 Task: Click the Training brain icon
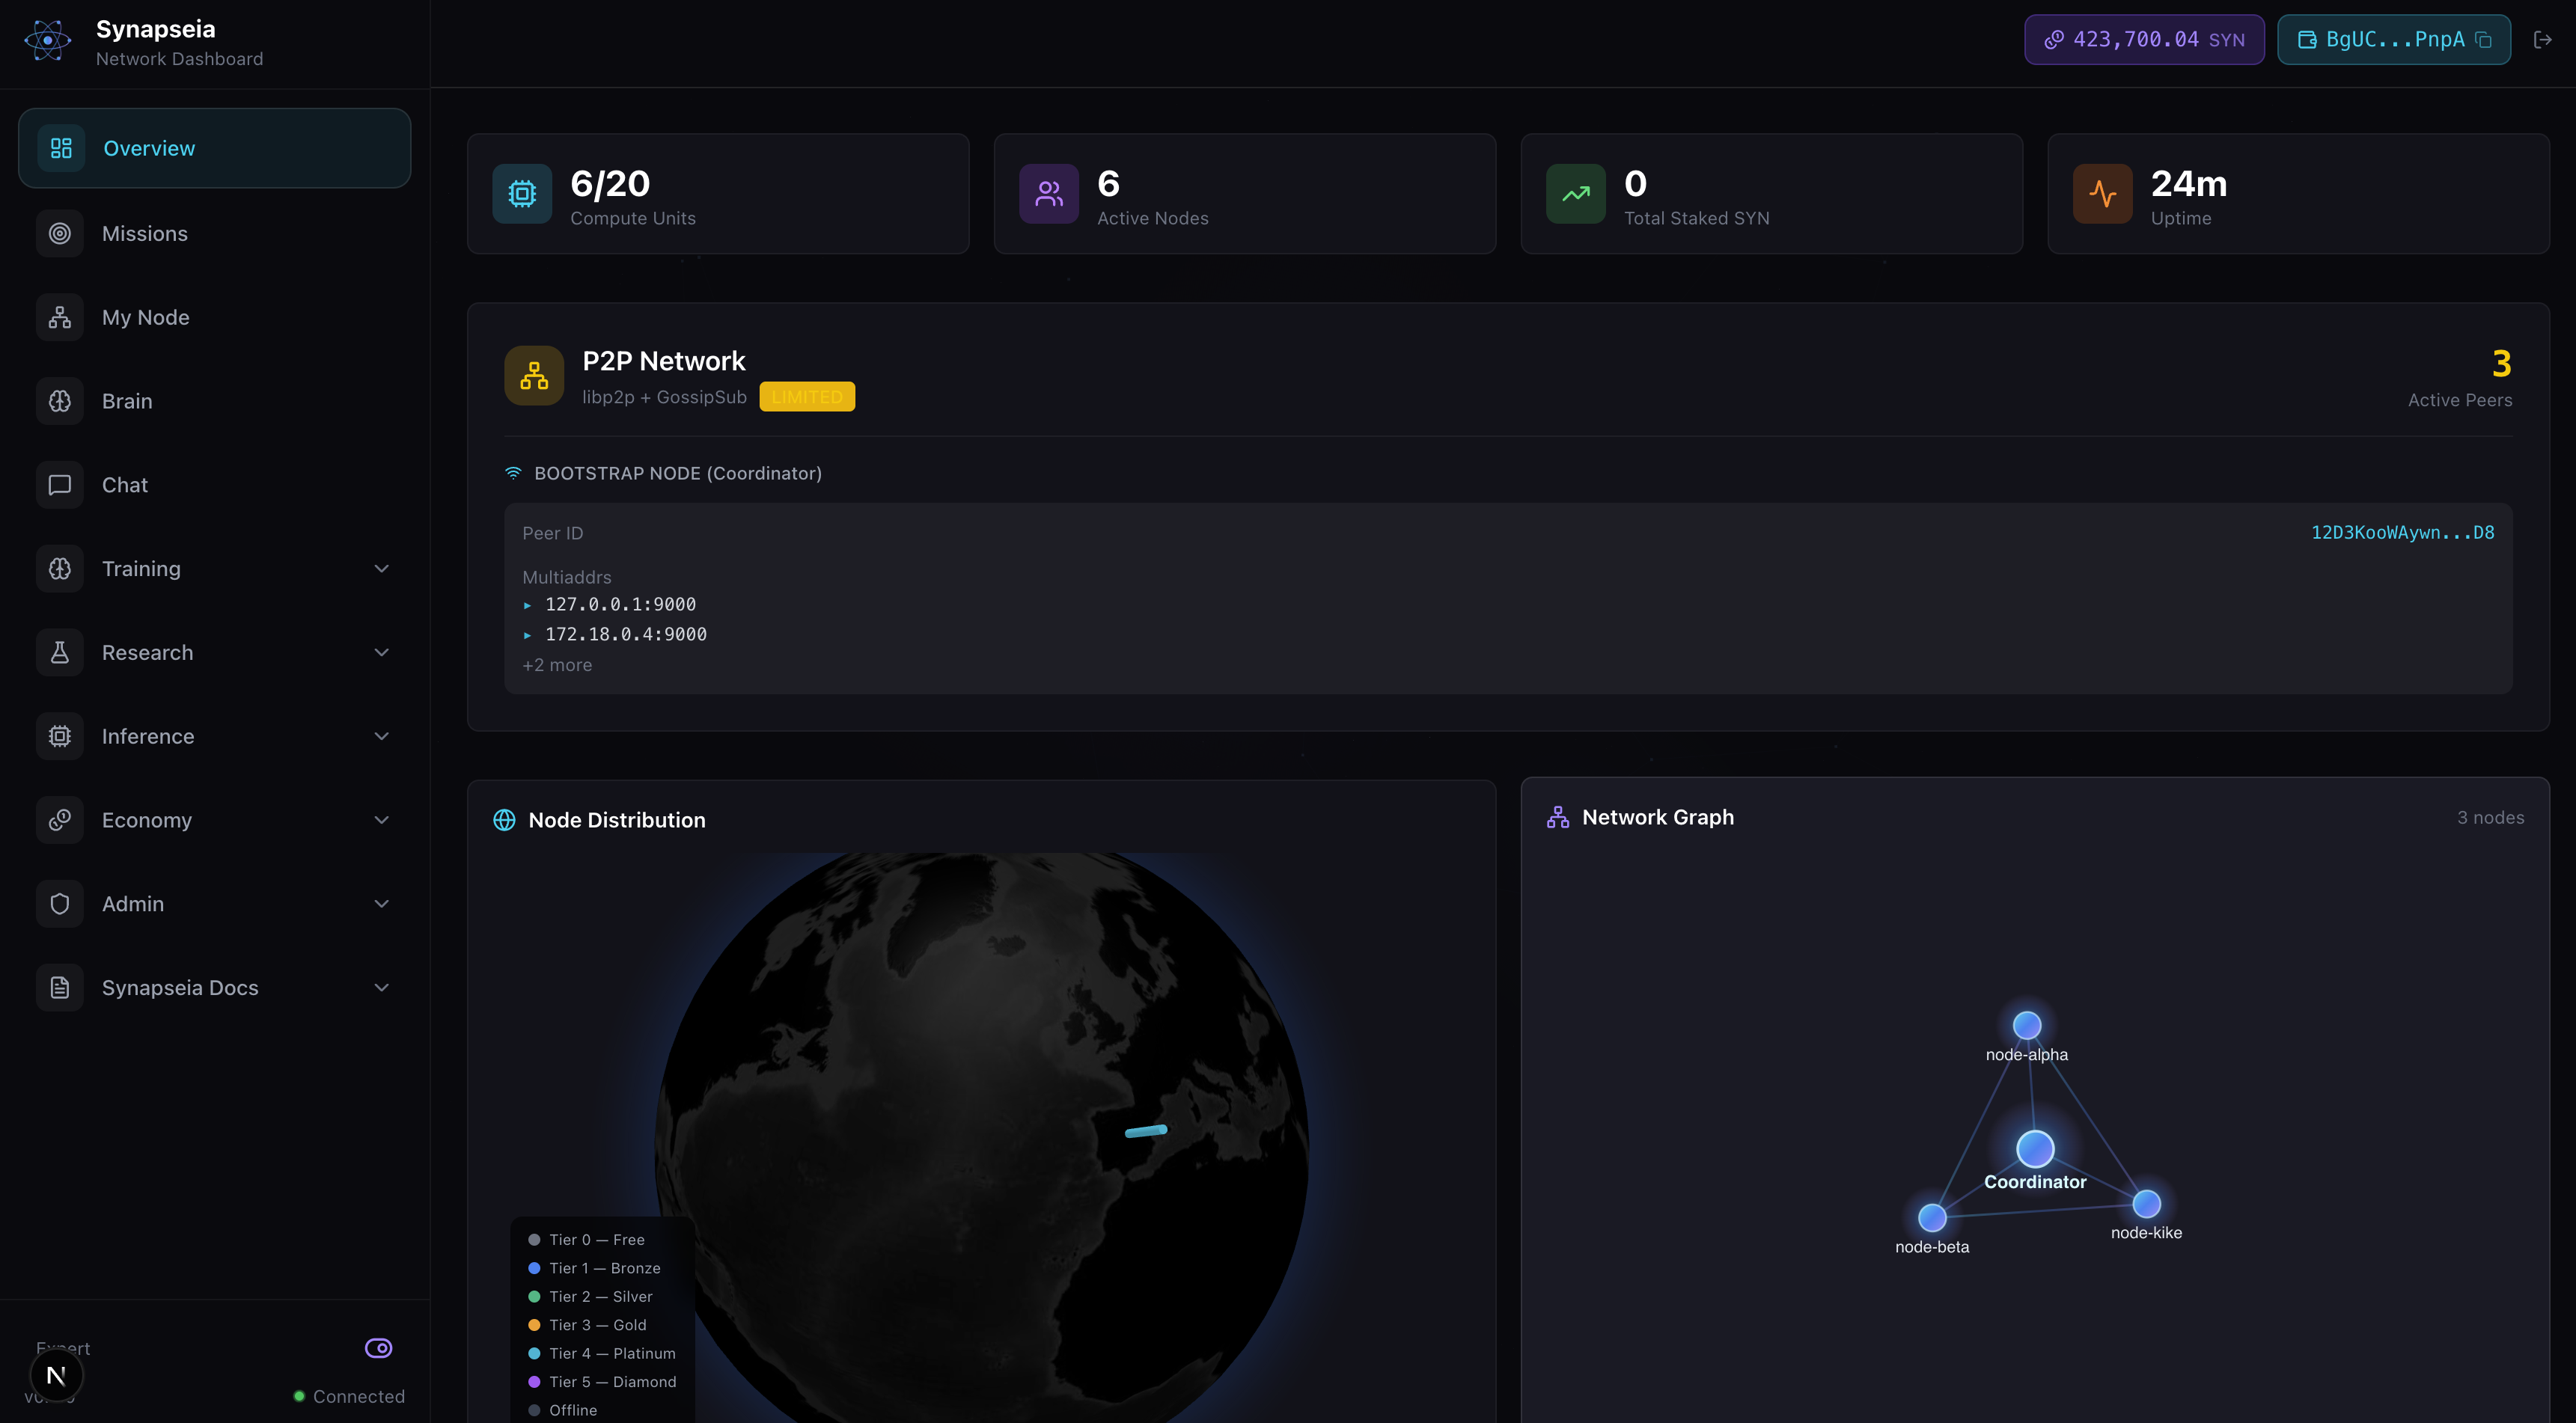[x=60, y=569]
